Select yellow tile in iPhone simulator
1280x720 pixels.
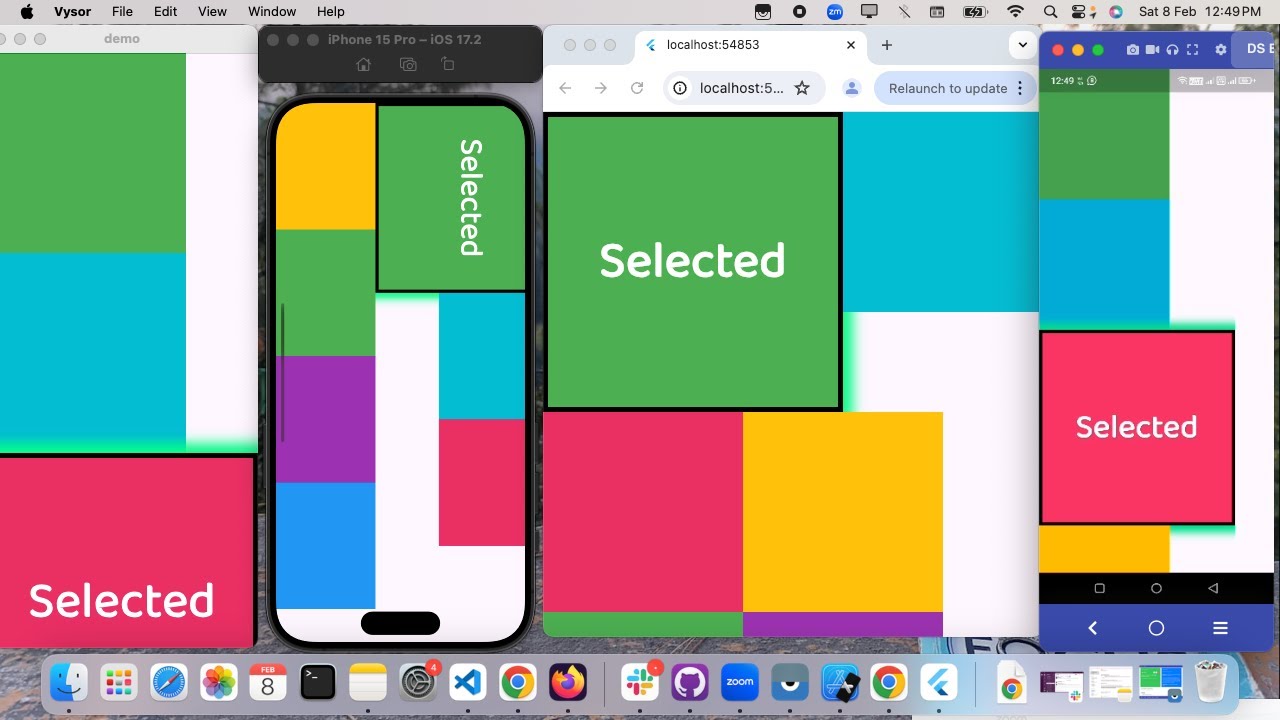(326, 166)
